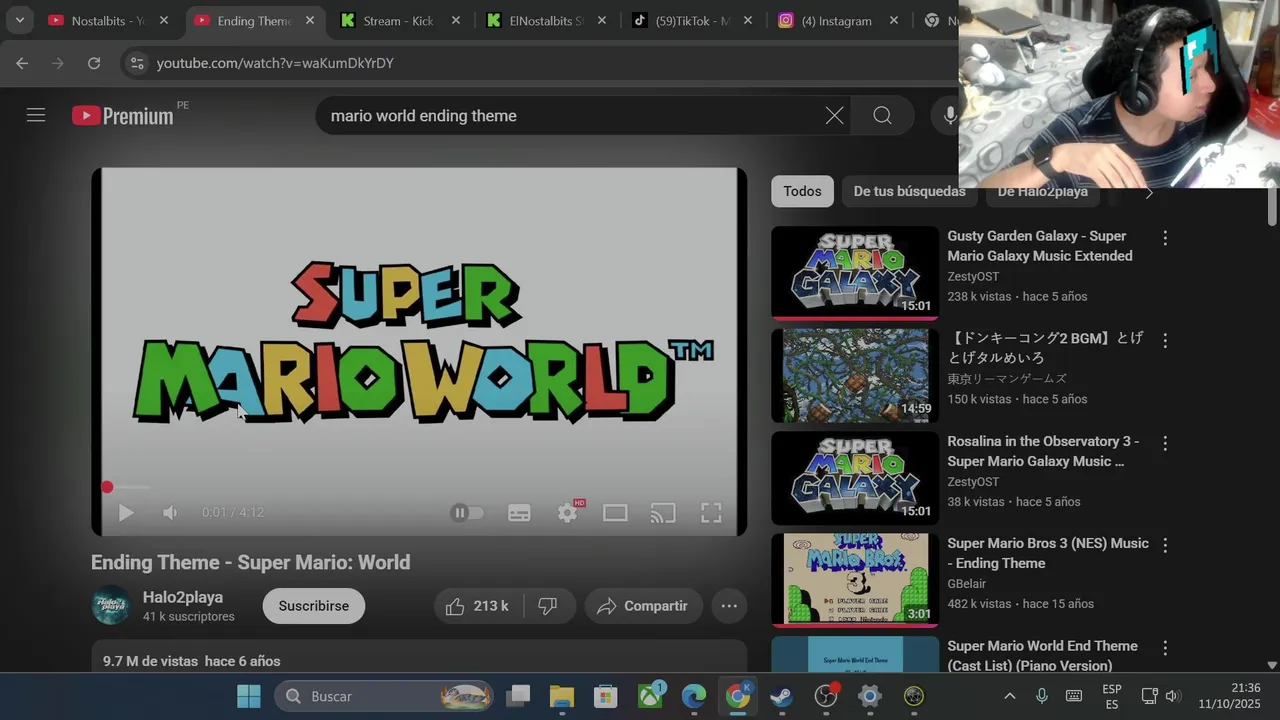Open the Donkey Kong 2 BGM thumbnail
The image size is (1280, 720).
[x=855, y=375]
